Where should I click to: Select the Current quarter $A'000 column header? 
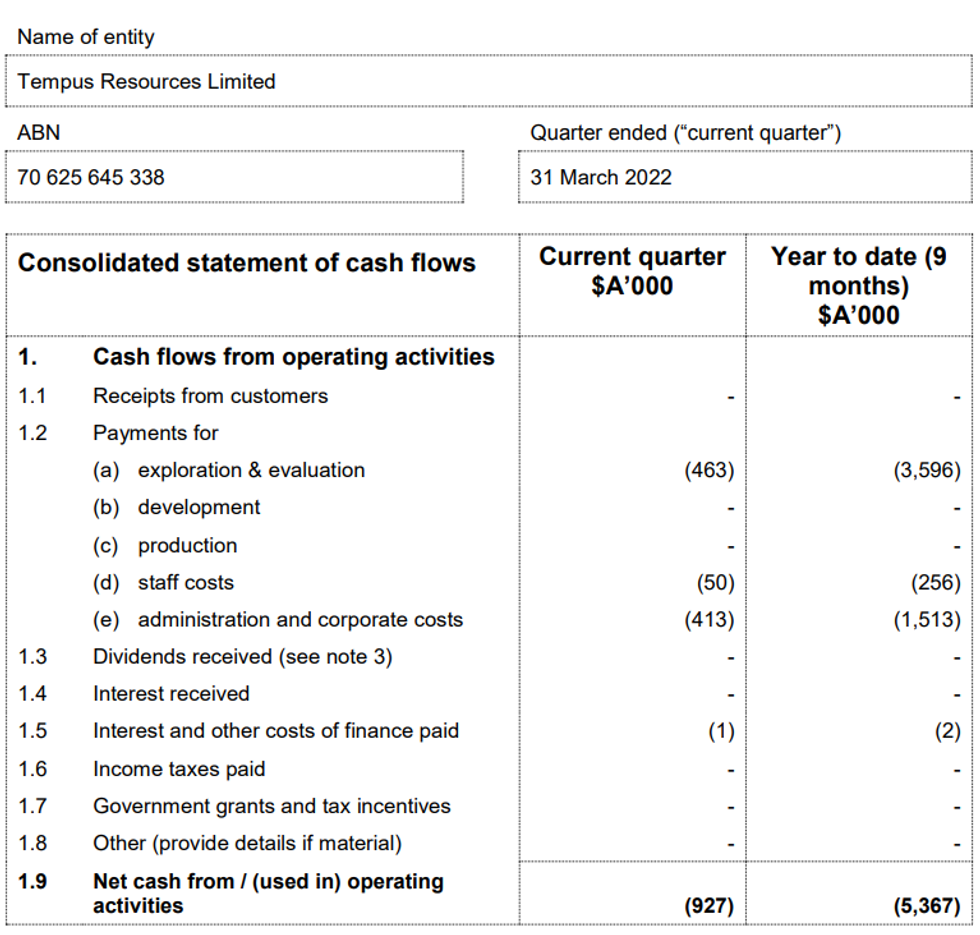tap(632, 271)
